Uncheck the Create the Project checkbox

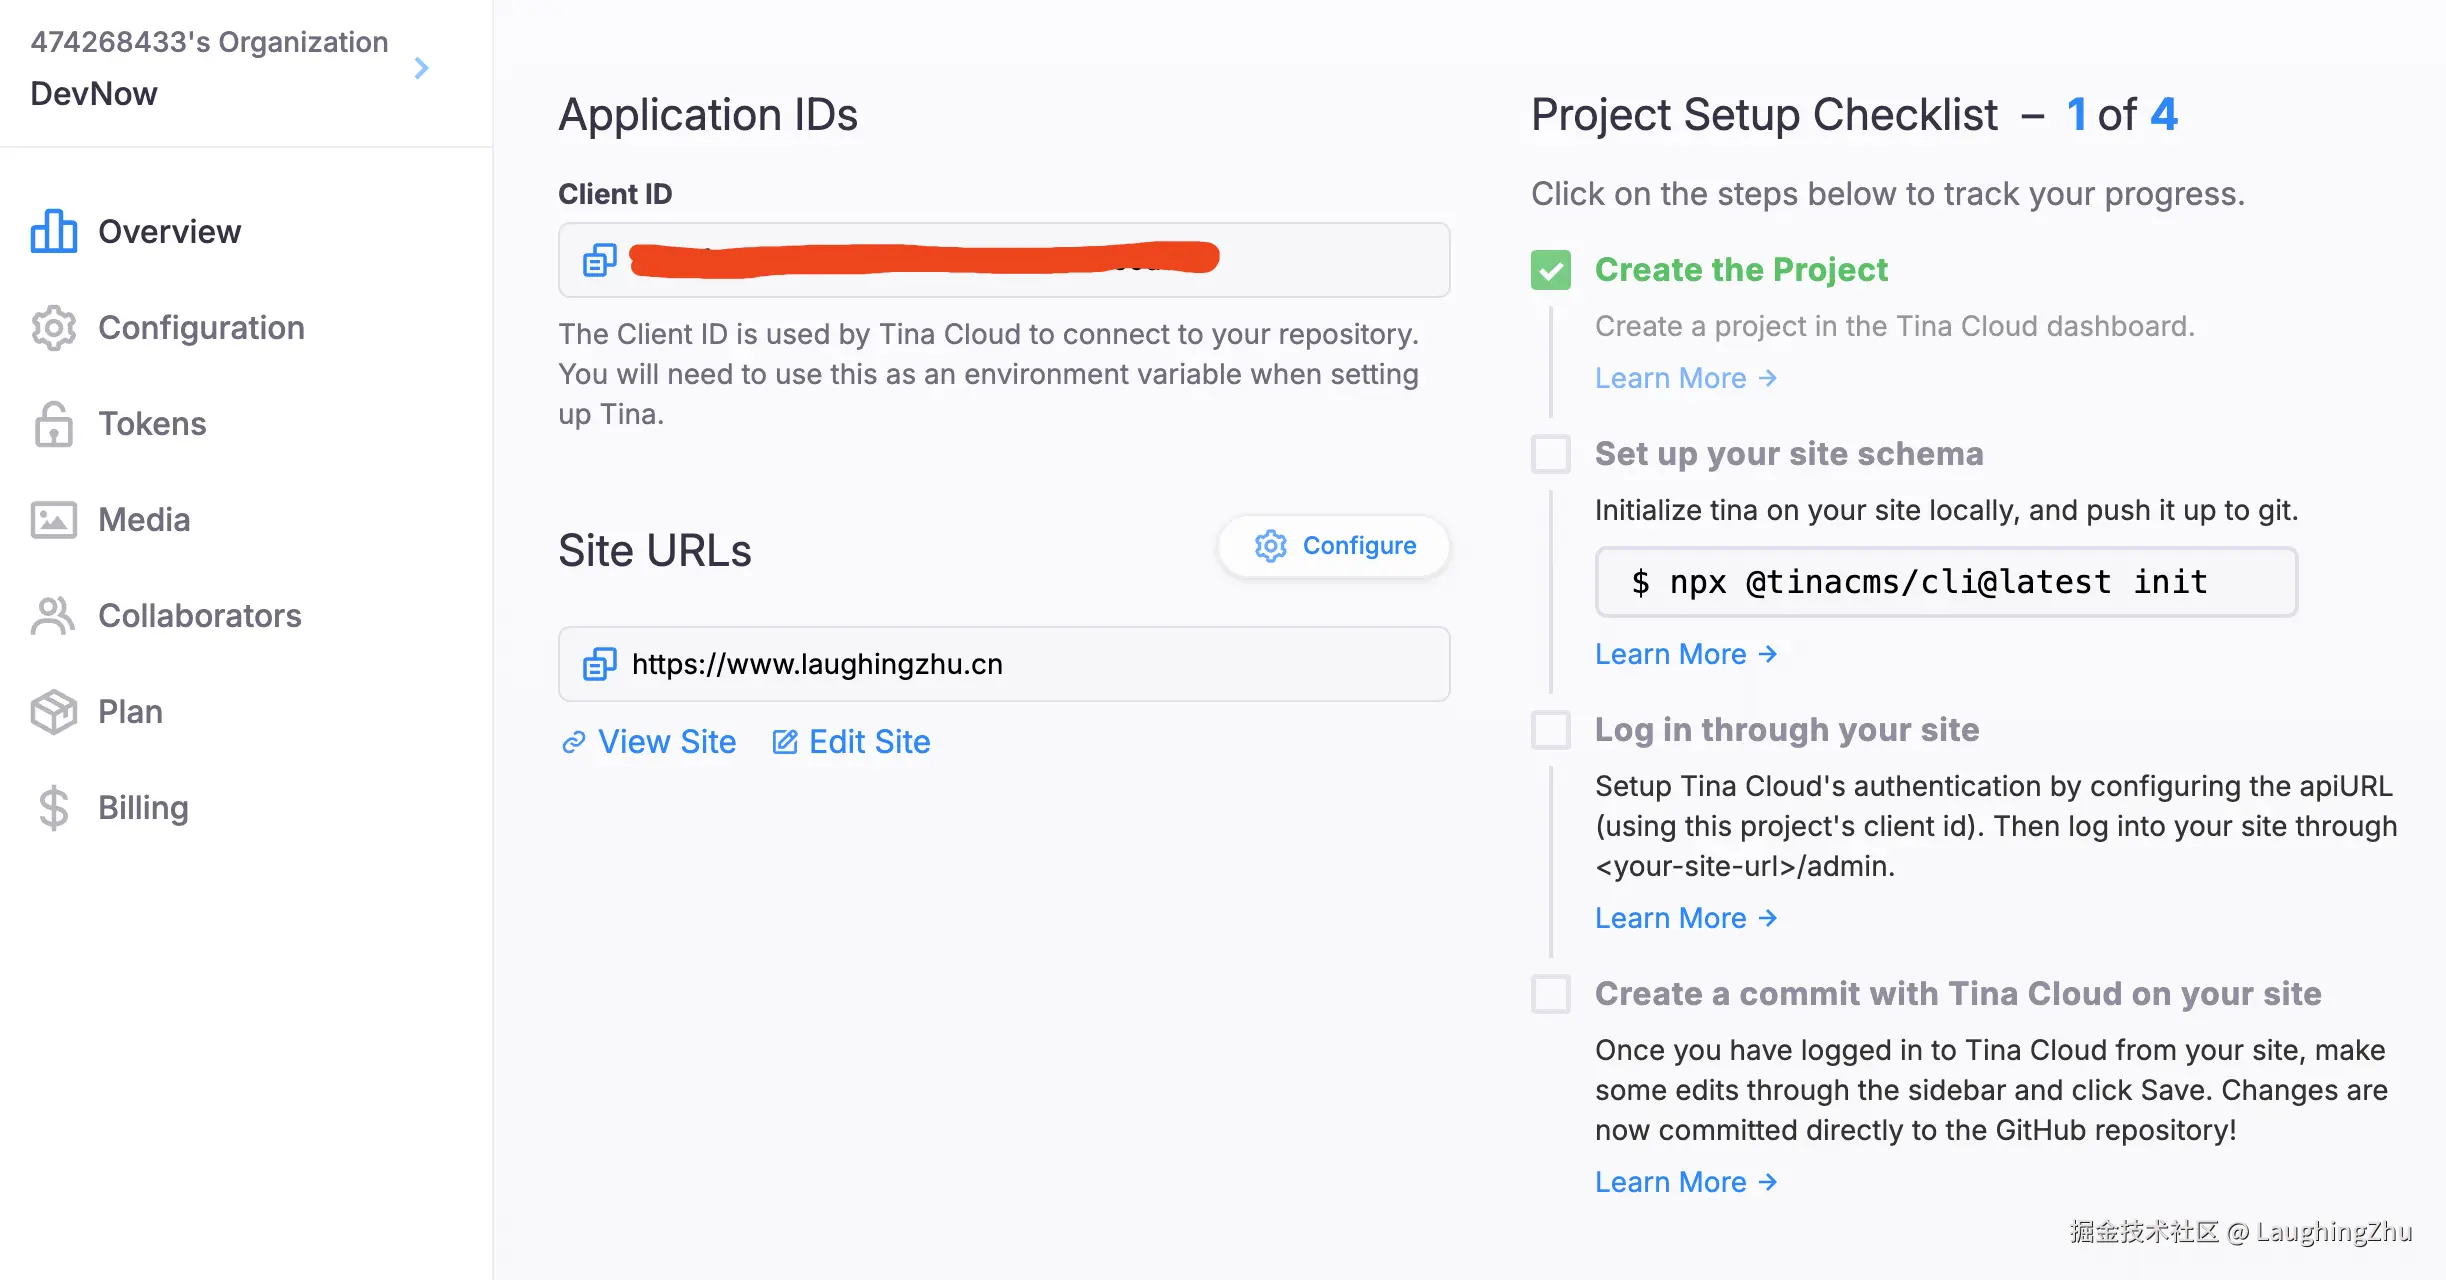pyautogui.click(x=1550, y=270)
